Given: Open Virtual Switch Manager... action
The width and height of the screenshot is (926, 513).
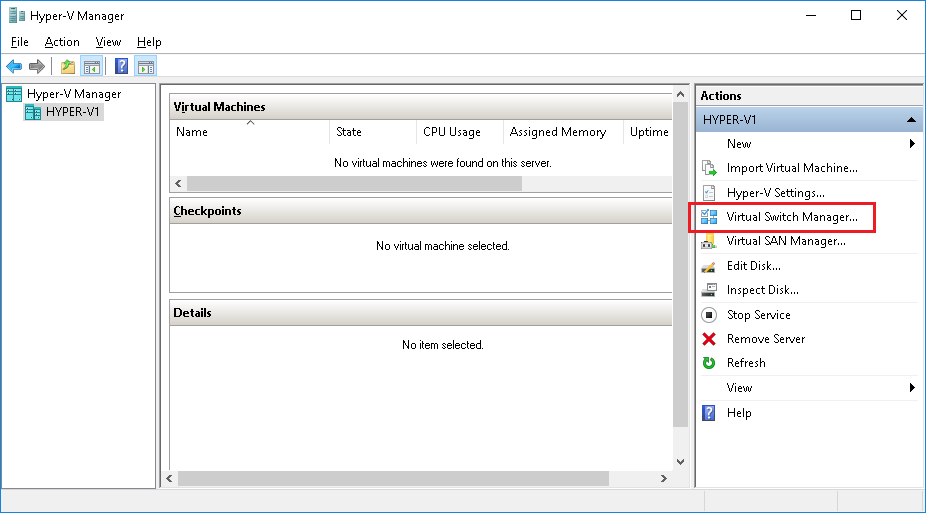Looking at the screenshot, I should pyautogui.click(x=792, y=217).
